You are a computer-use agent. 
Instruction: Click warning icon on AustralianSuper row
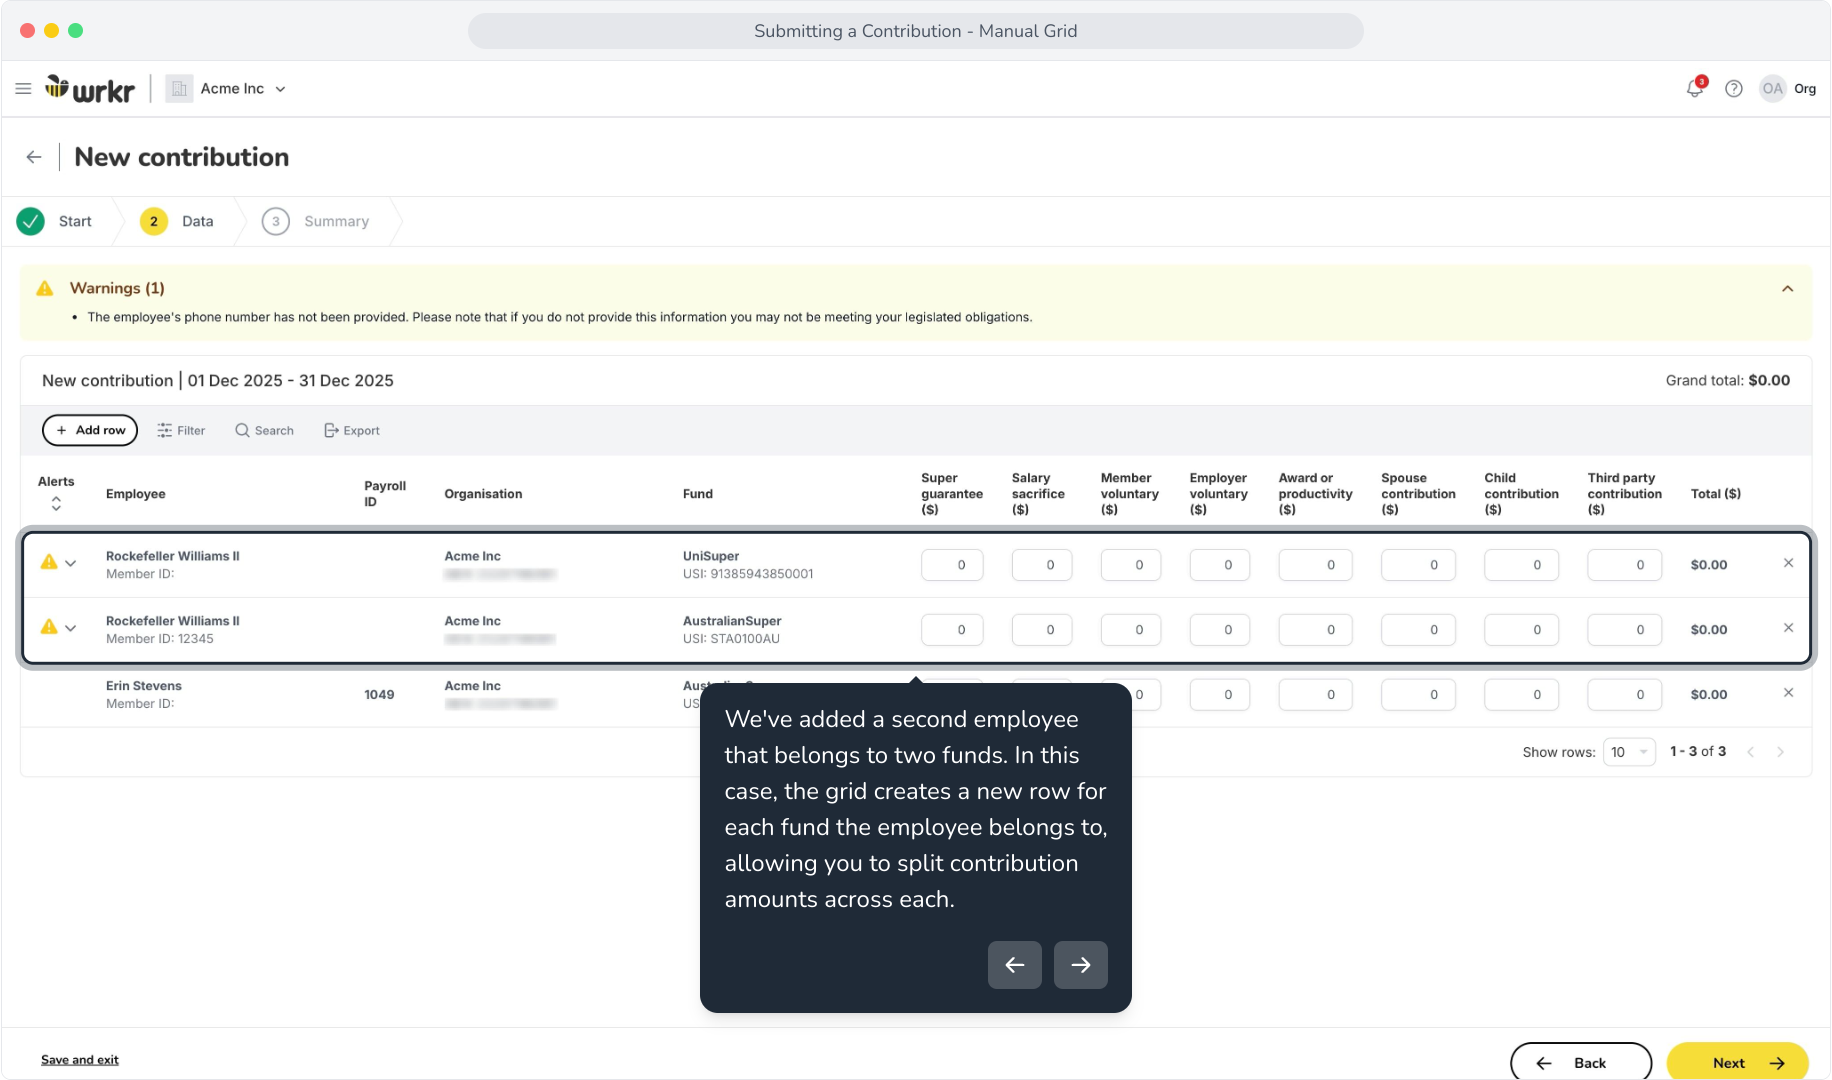(x=48, y=627)
